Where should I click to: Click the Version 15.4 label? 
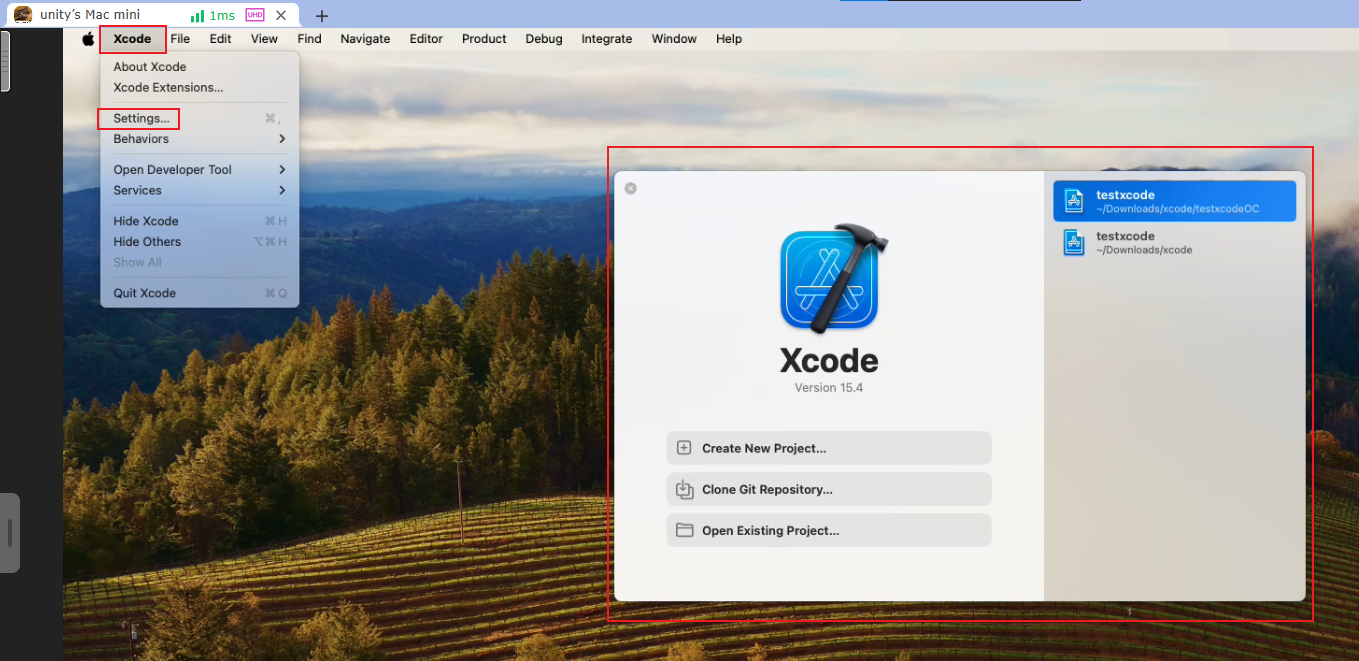(x=829, y=388)
